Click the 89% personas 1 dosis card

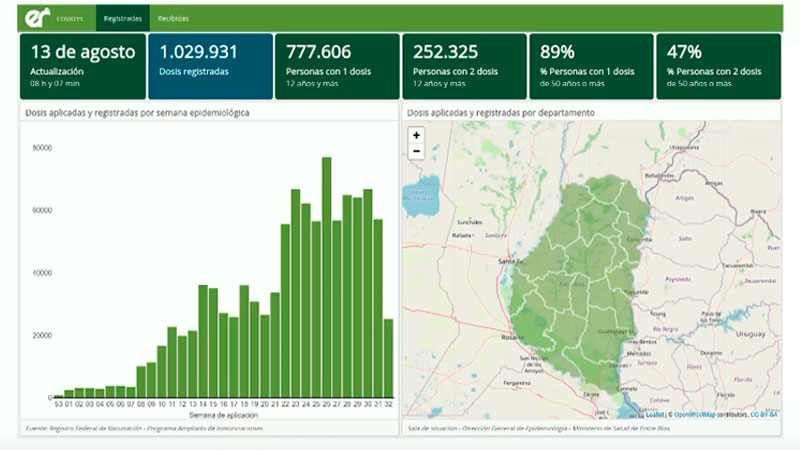click(x=590, y=66)
